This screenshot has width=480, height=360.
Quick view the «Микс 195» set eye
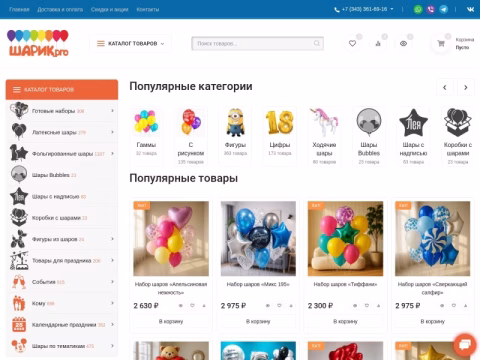(268, 305)
